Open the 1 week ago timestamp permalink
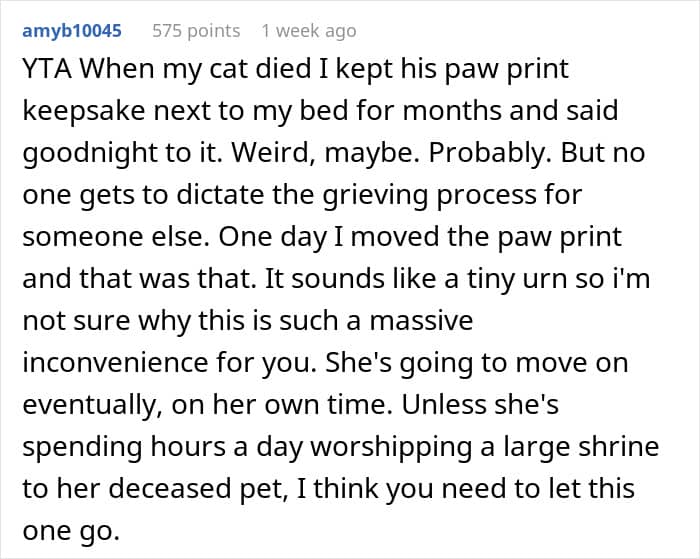Viewport: 700px width, 559px height. [309, 31]
